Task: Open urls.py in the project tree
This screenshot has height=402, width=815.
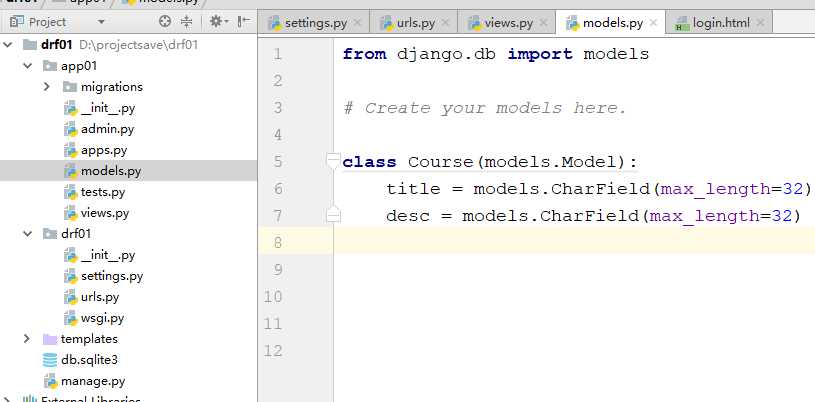Action: point(100,297)
